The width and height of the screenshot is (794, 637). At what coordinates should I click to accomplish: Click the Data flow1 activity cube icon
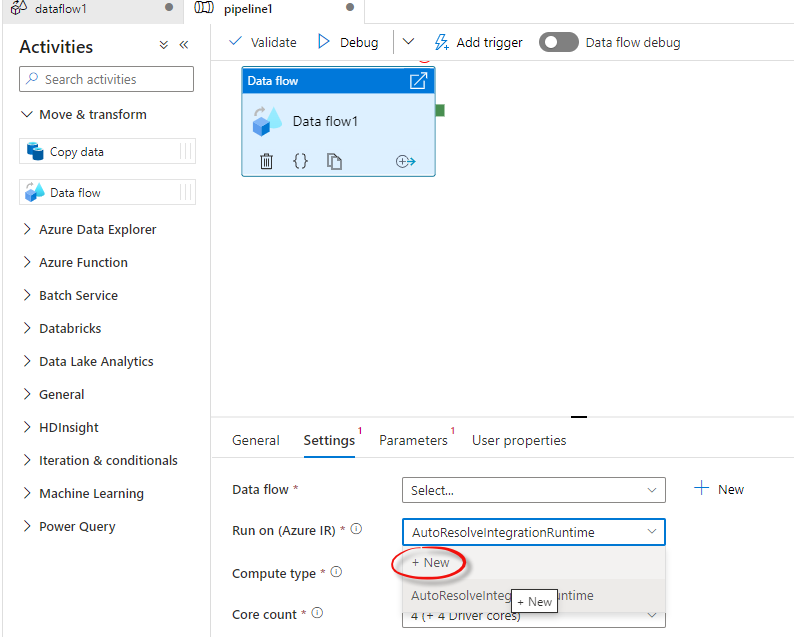click(x=267, y=122)
